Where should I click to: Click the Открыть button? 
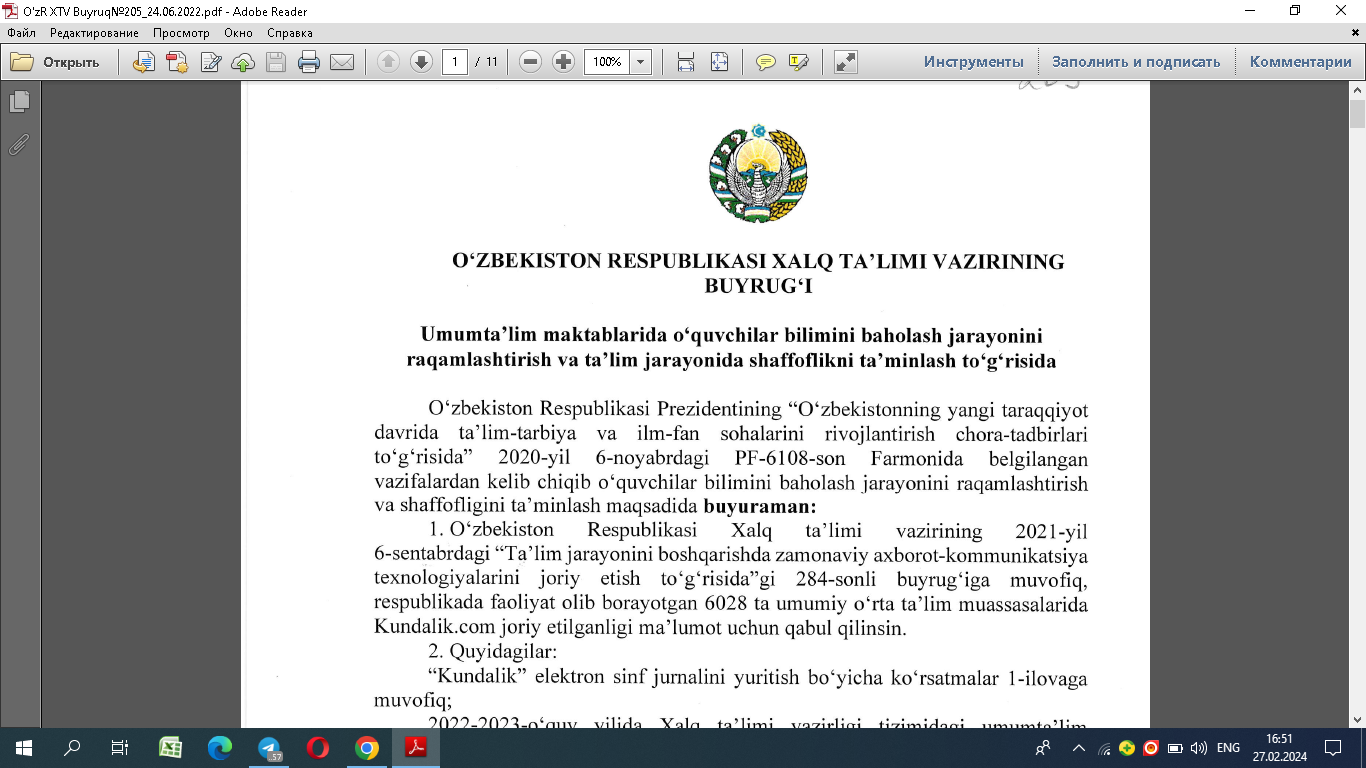coord(56,62)
